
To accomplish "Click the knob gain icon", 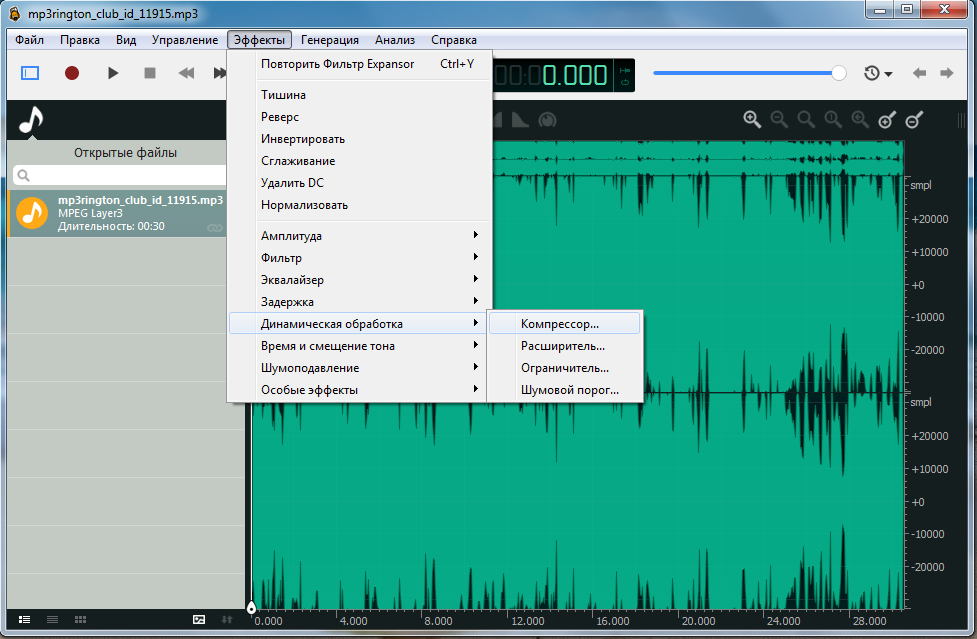I will [547, 120].
